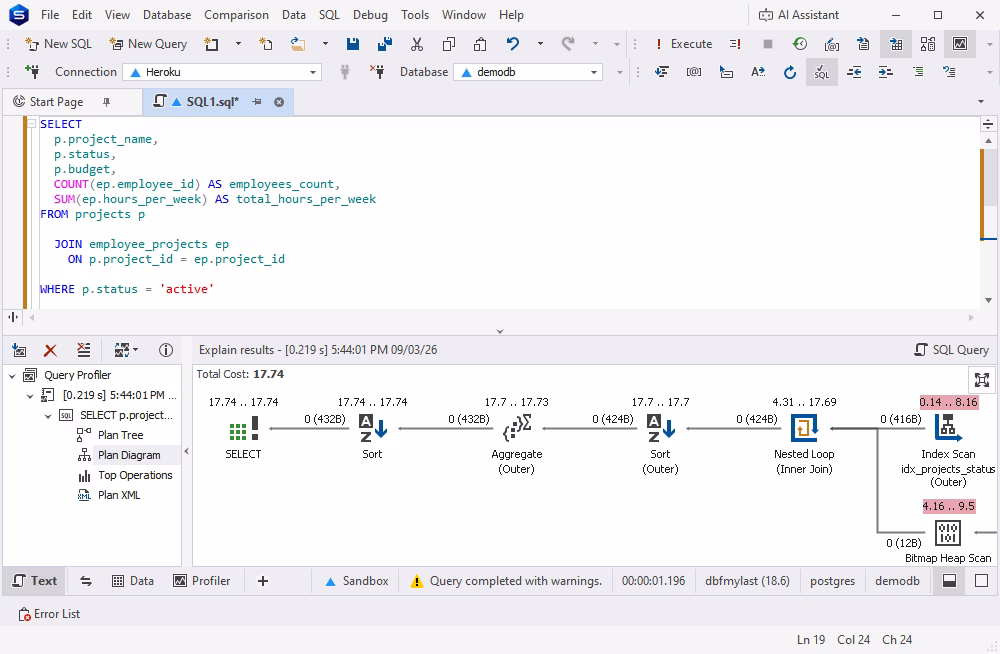Open the dropdown arrow next to Undo
The image size is (1000, 654).
(x=540, y=44)
